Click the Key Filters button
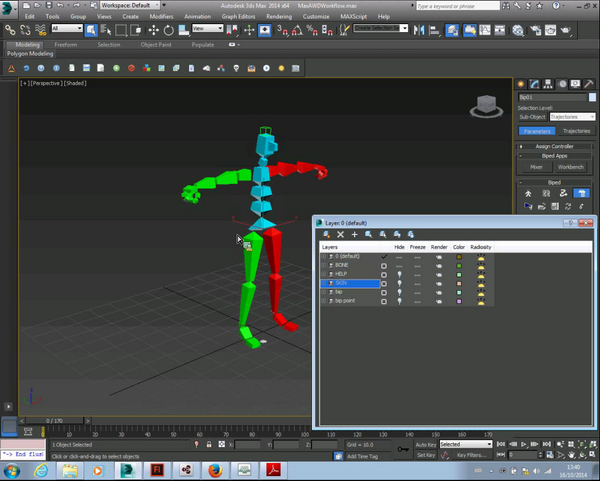 (x=471, y=455)
